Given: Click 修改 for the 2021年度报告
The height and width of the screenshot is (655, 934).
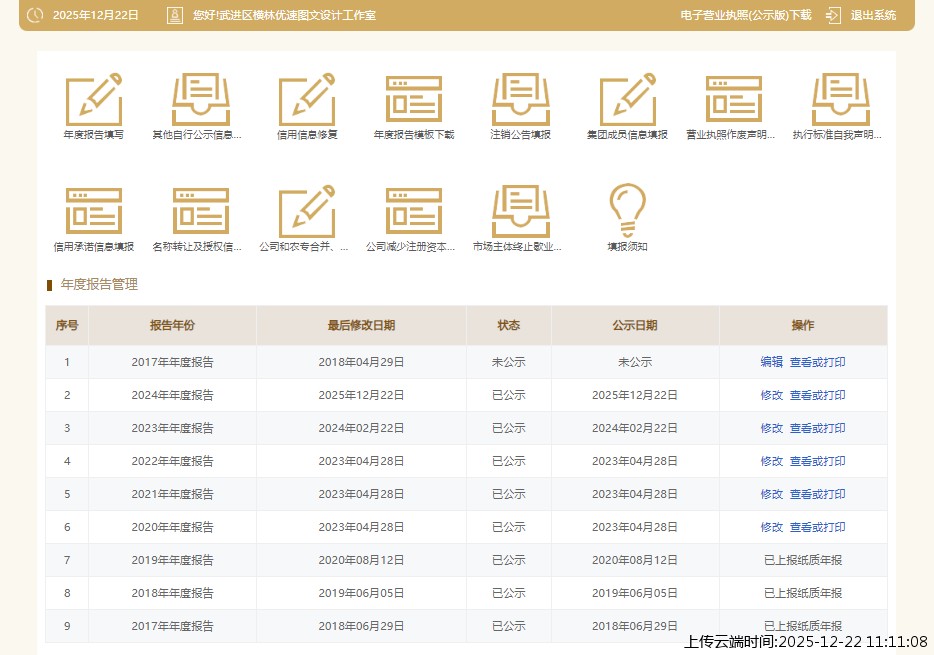Looking at the screenshot, I should coord(771,494).
